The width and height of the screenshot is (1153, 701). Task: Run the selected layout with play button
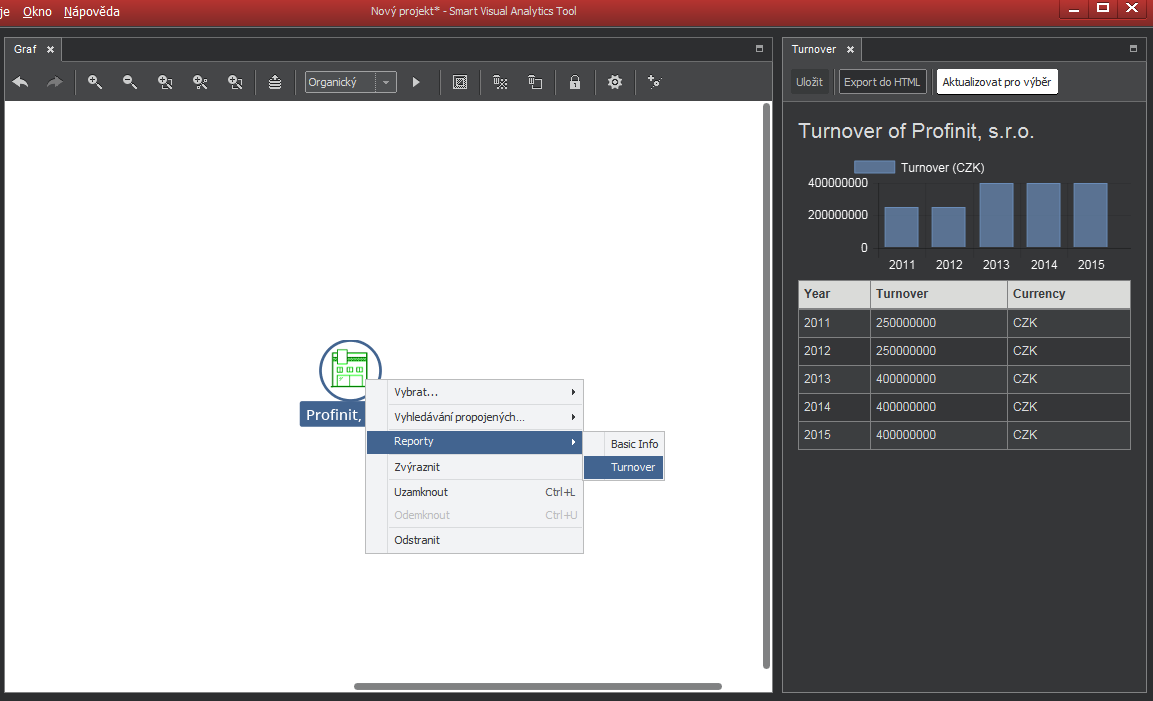417,82
